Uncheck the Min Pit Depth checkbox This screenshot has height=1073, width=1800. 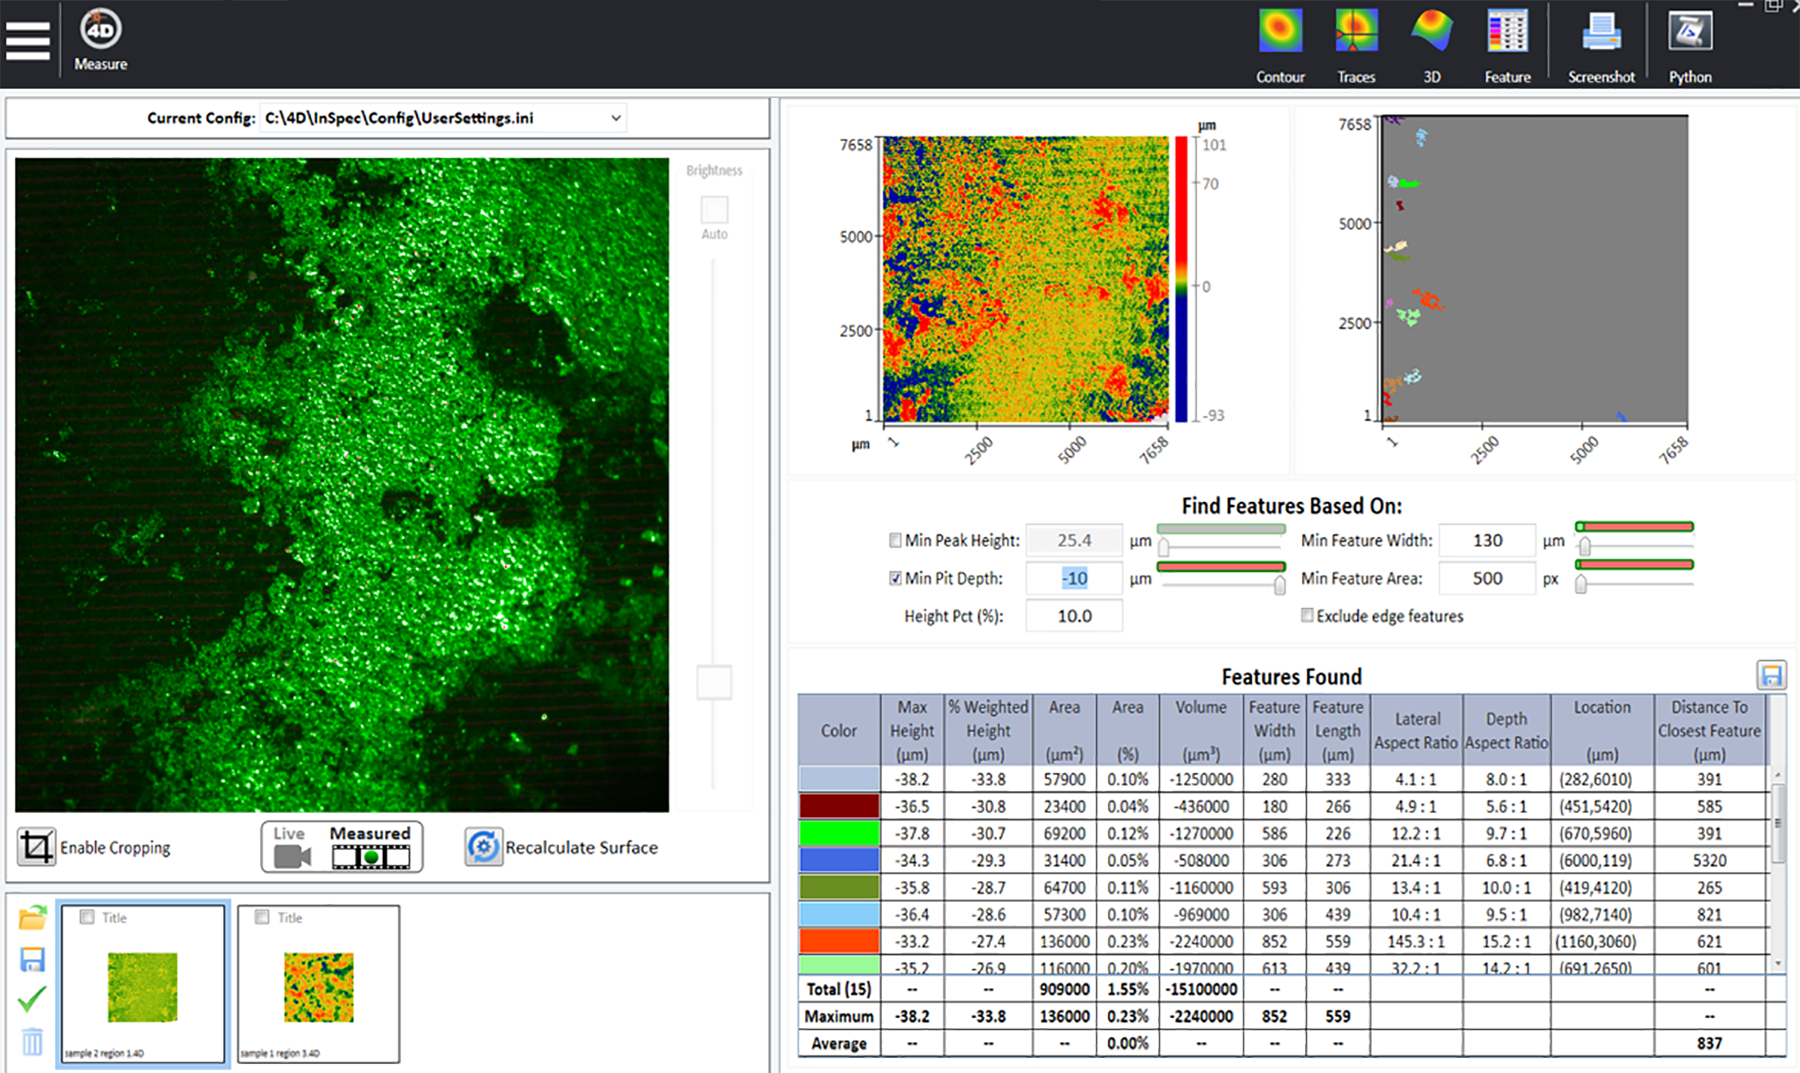tap(895, 578)
